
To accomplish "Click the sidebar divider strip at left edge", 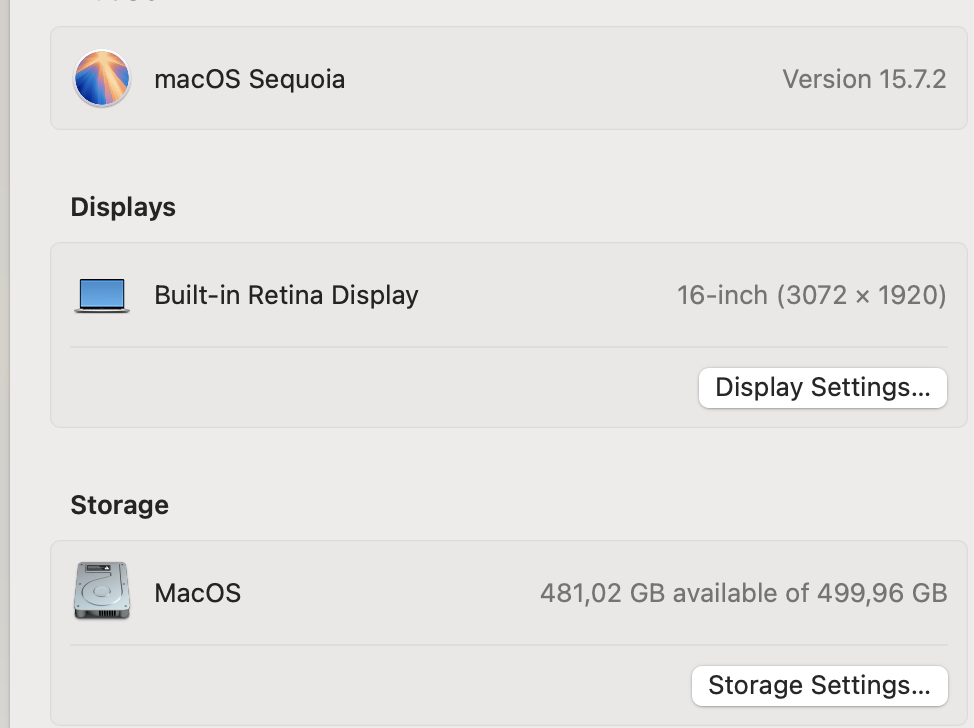I will click(5, 364).
